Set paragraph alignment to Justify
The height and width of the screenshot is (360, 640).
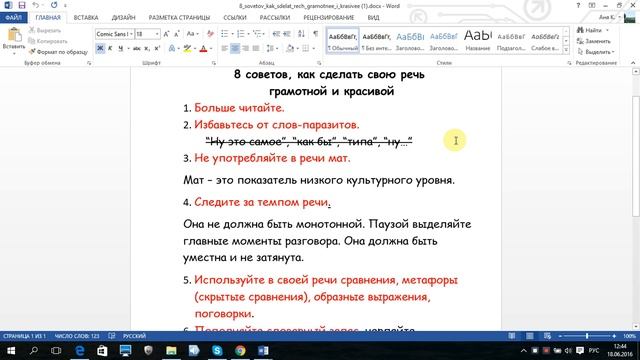click(x=256, y=49)
